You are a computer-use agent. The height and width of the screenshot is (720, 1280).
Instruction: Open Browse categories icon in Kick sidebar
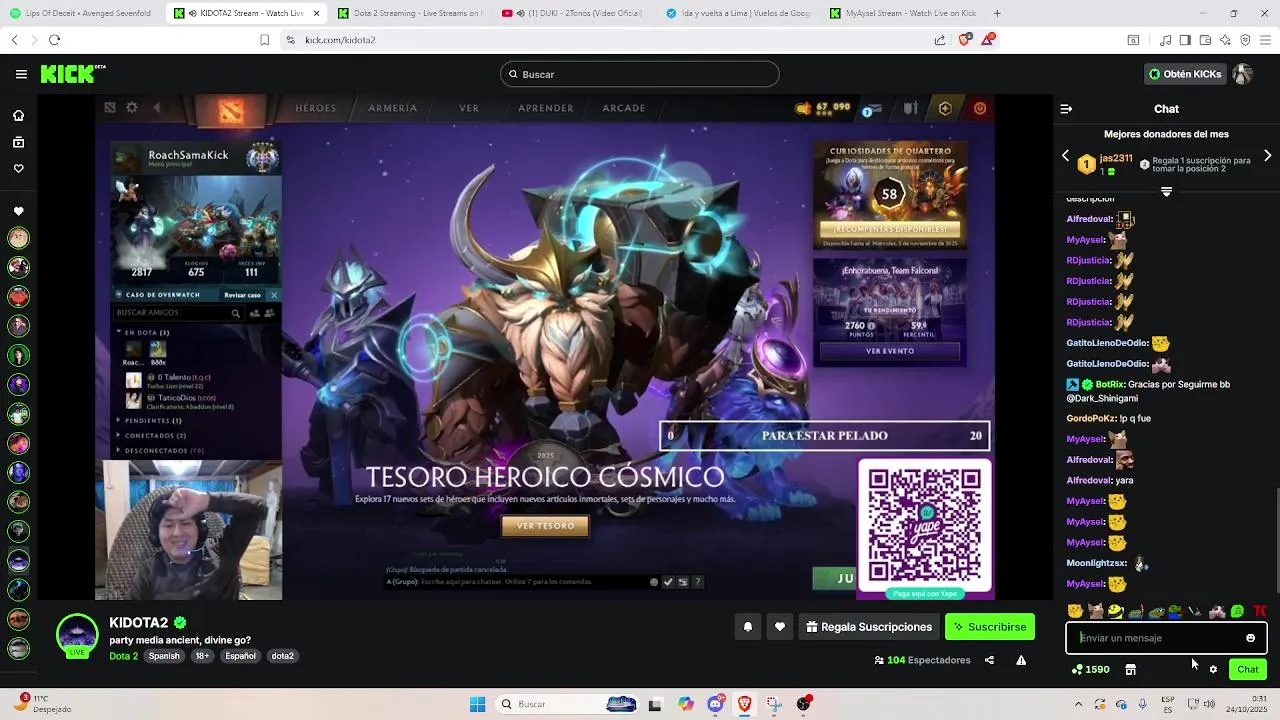(18, 142)
